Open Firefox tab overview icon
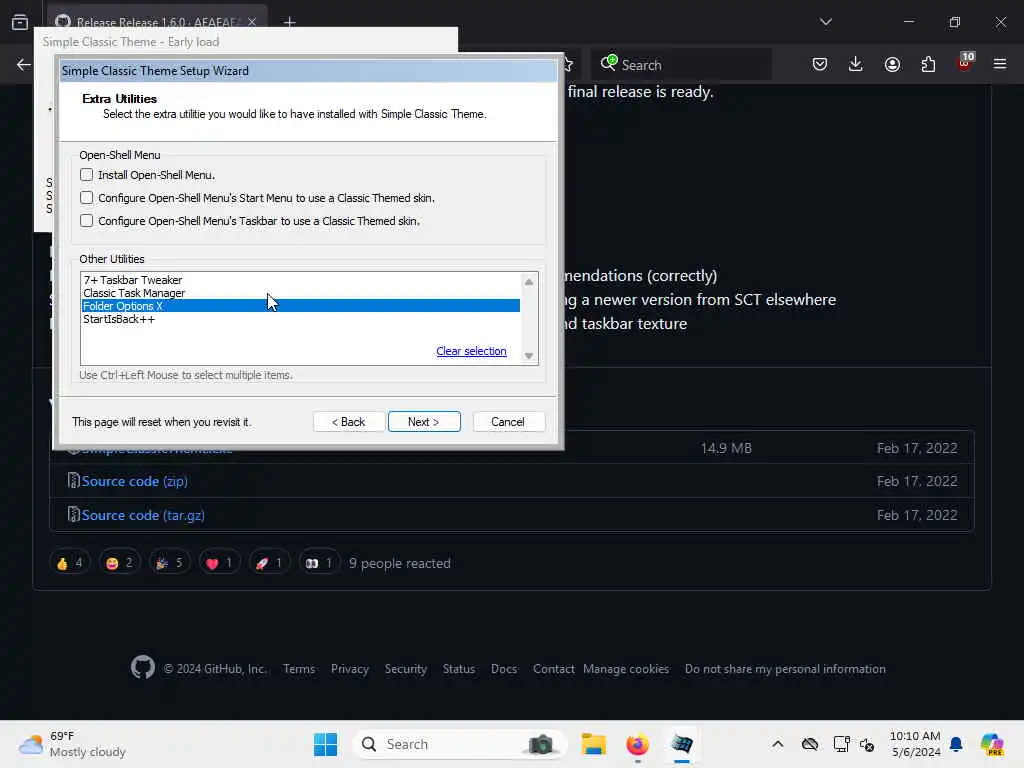Viewport: 1024px width, 768px height. (x=20, y=22)
